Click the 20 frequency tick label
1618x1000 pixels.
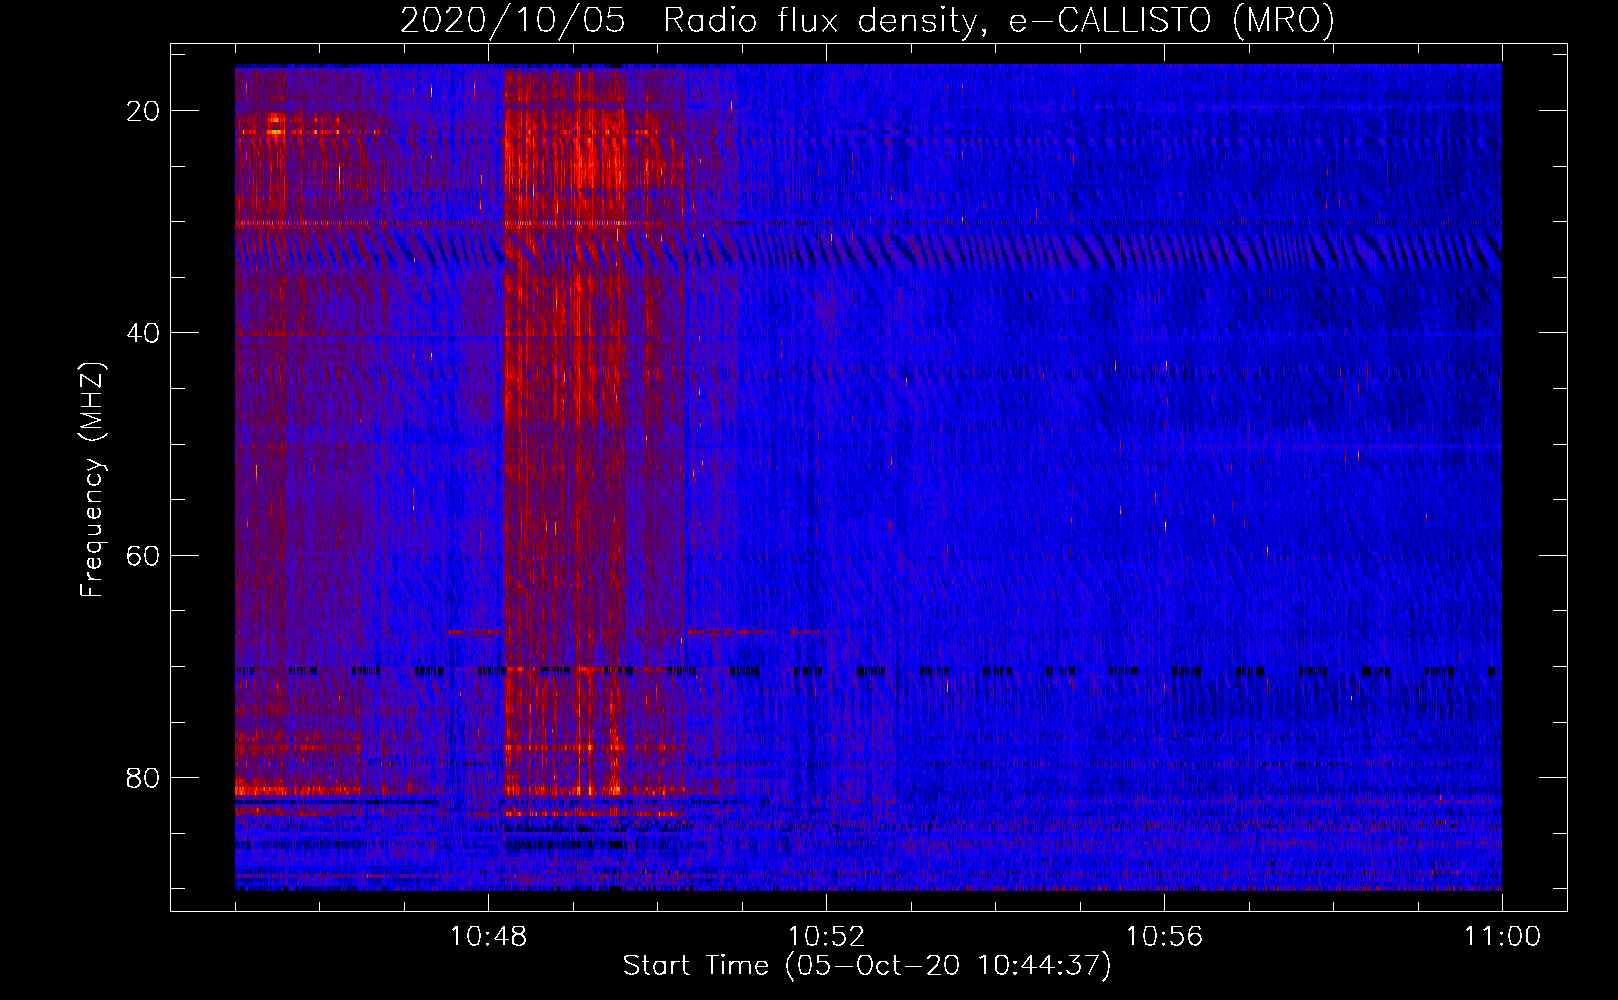143,111
